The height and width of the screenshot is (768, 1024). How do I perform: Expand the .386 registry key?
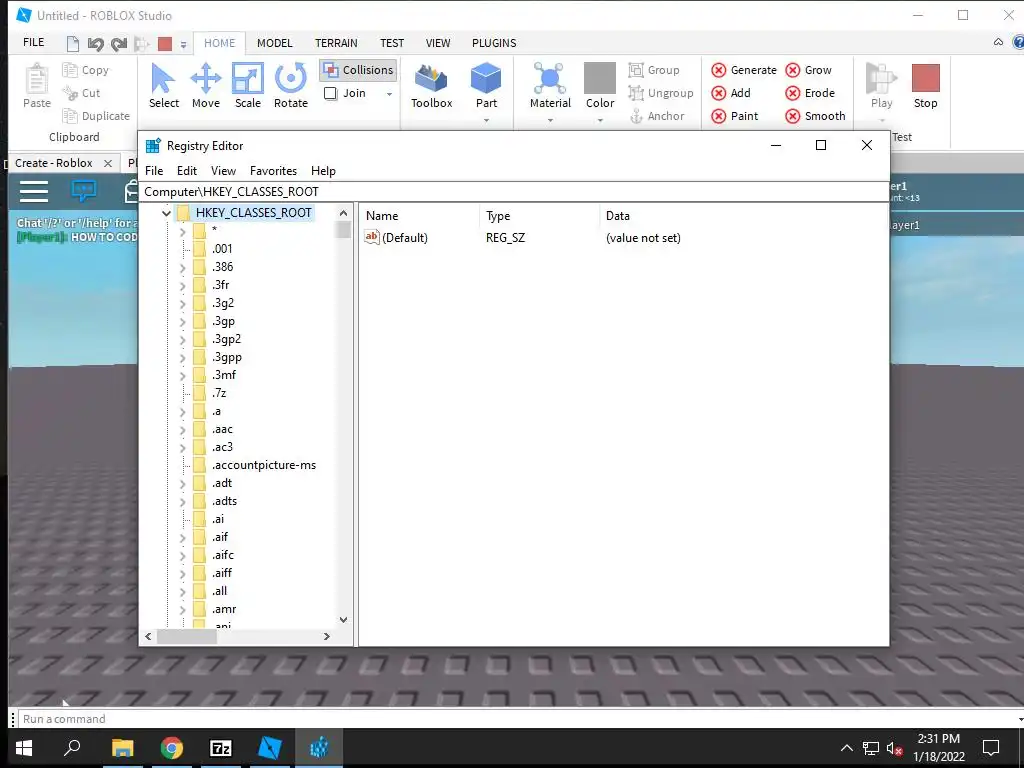click(182, 266)
